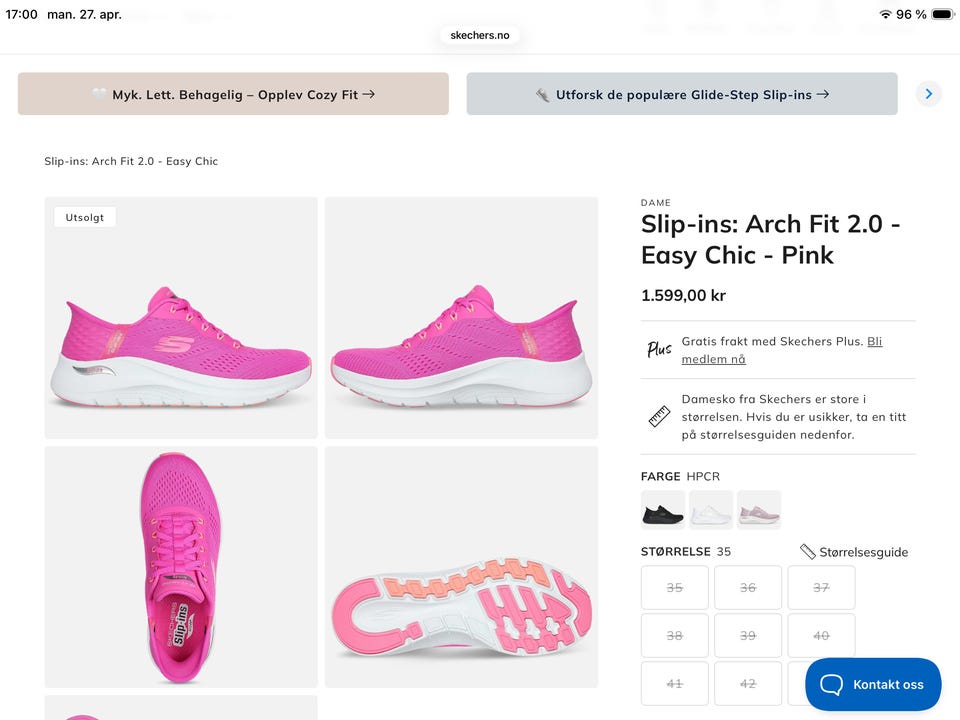Open the Størrelsesguide link
960x720 pixels.
(x=854, y=552)
